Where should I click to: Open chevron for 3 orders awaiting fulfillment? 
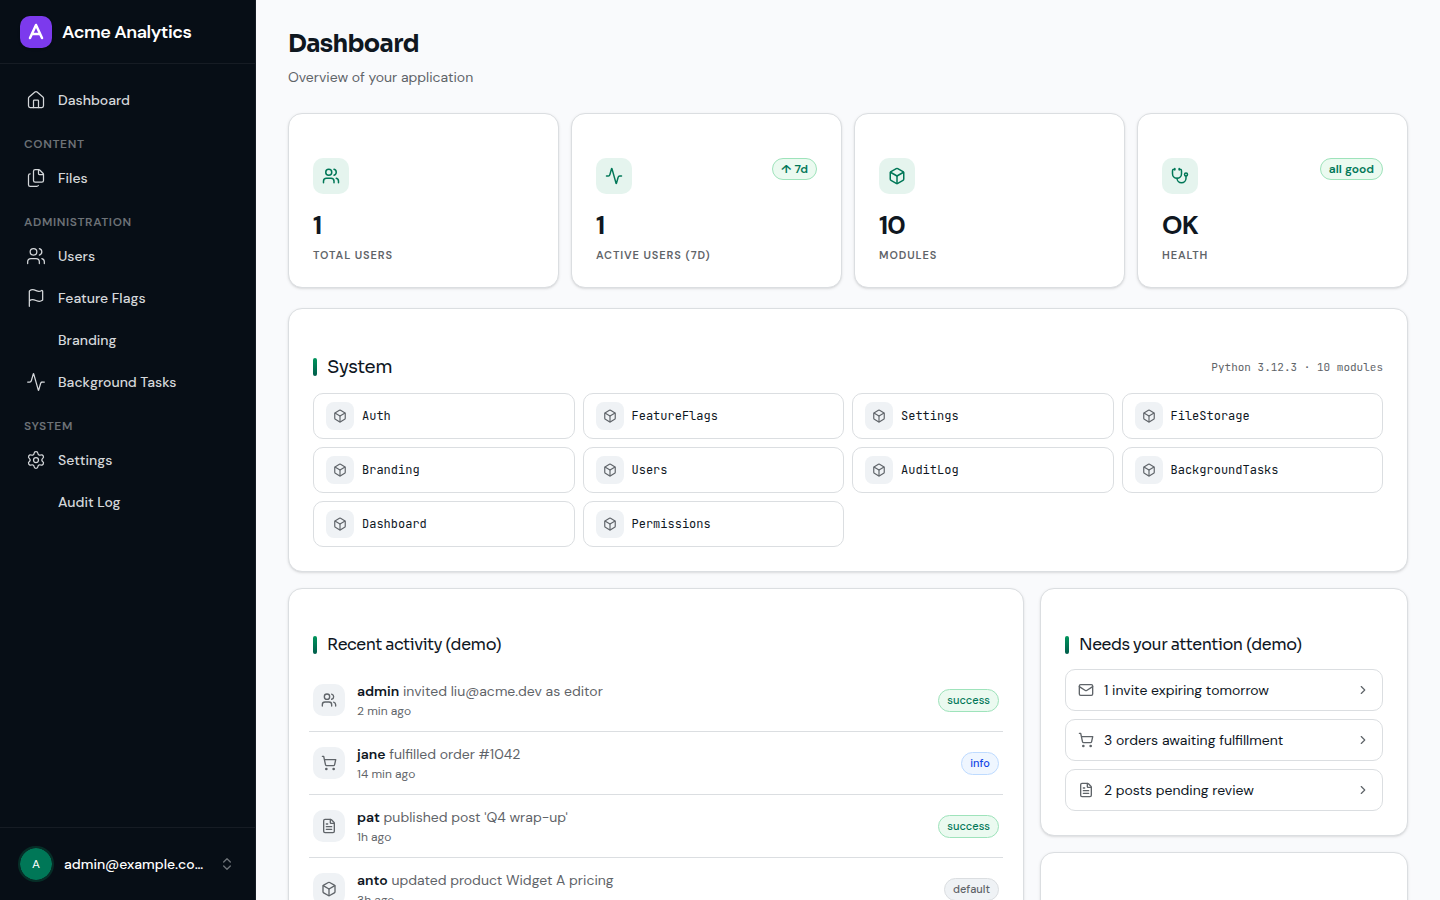tap(1362, 740)
